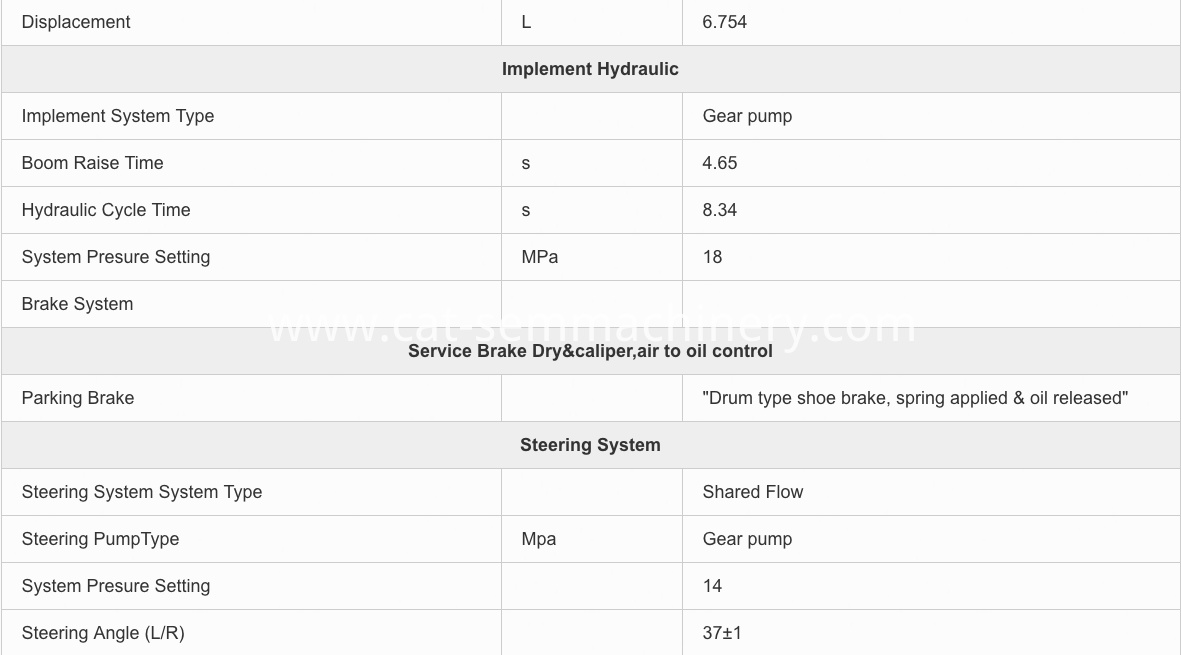Image resolution: width=1181 pixels, height=655 pixels.
Task: Select the Steering Angle (L/R) label
Action: click(103, 633)
